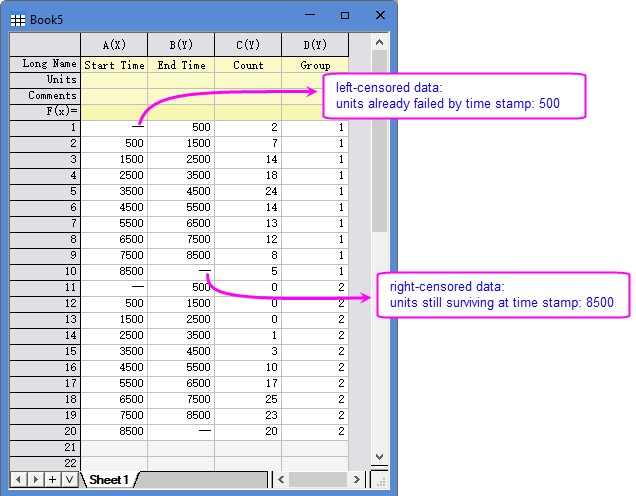Click Count value 7 in row 2
The width and height of the screenshot is (636, 496).
(248, 144)
